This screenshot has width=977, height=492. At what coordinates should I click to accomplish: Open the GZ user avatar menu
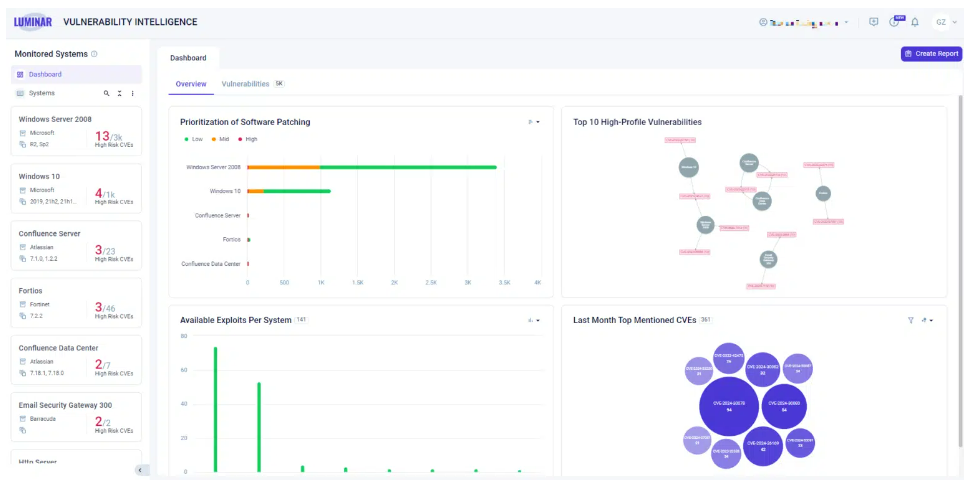click(945, 22)
